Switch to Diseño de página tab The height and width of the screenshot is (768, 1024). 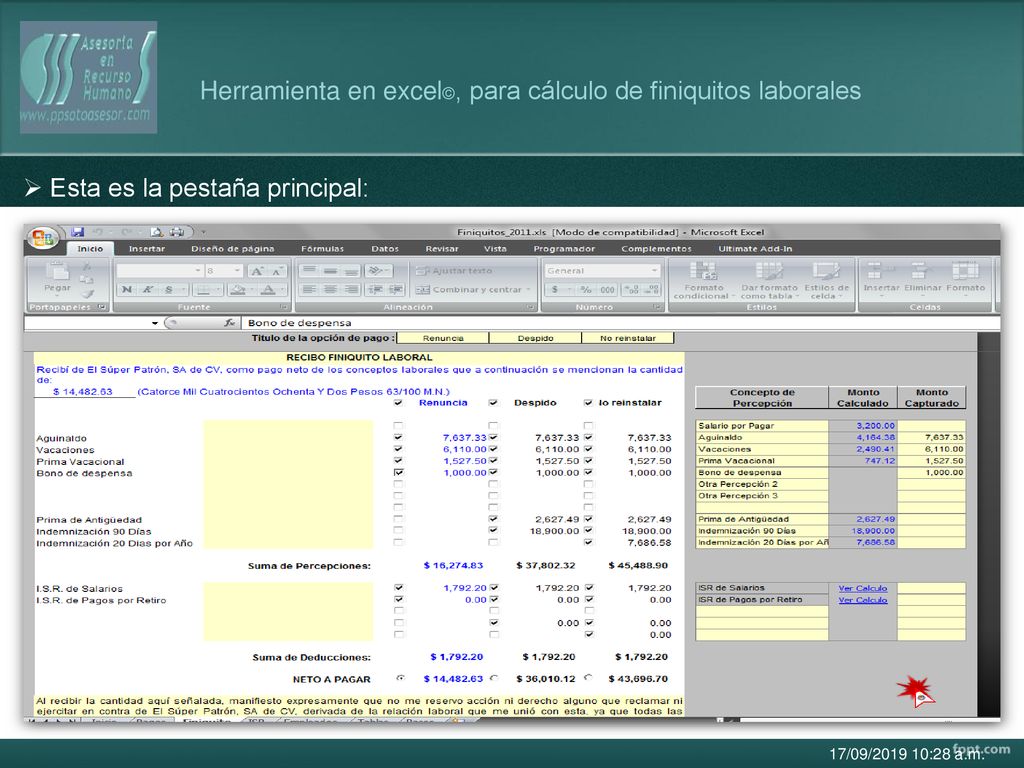pos(232,249)
